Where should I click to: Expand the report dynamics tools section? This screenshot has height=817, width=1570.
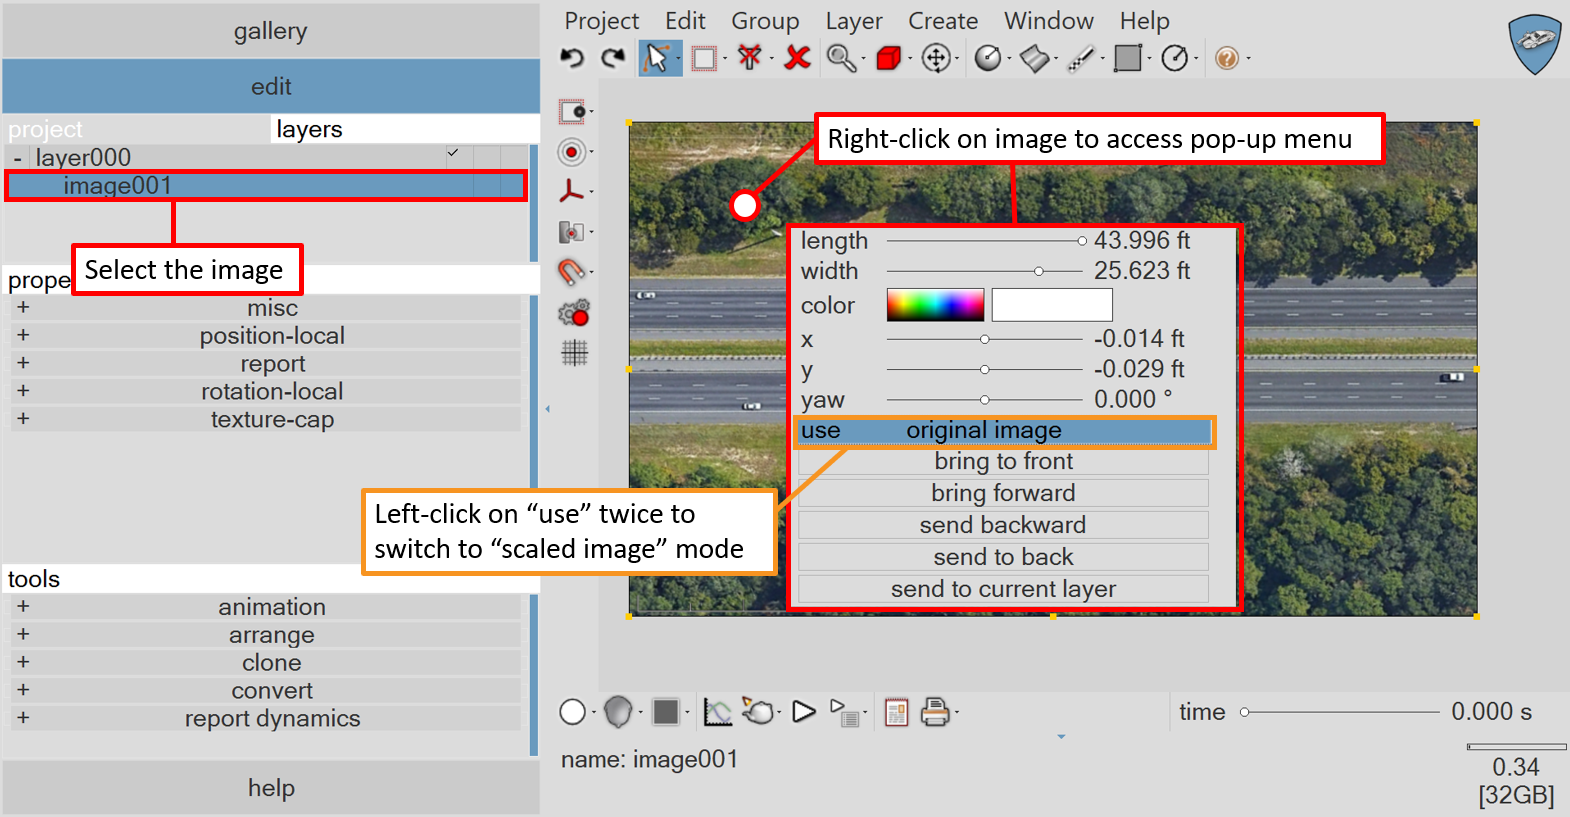point(23,718)
